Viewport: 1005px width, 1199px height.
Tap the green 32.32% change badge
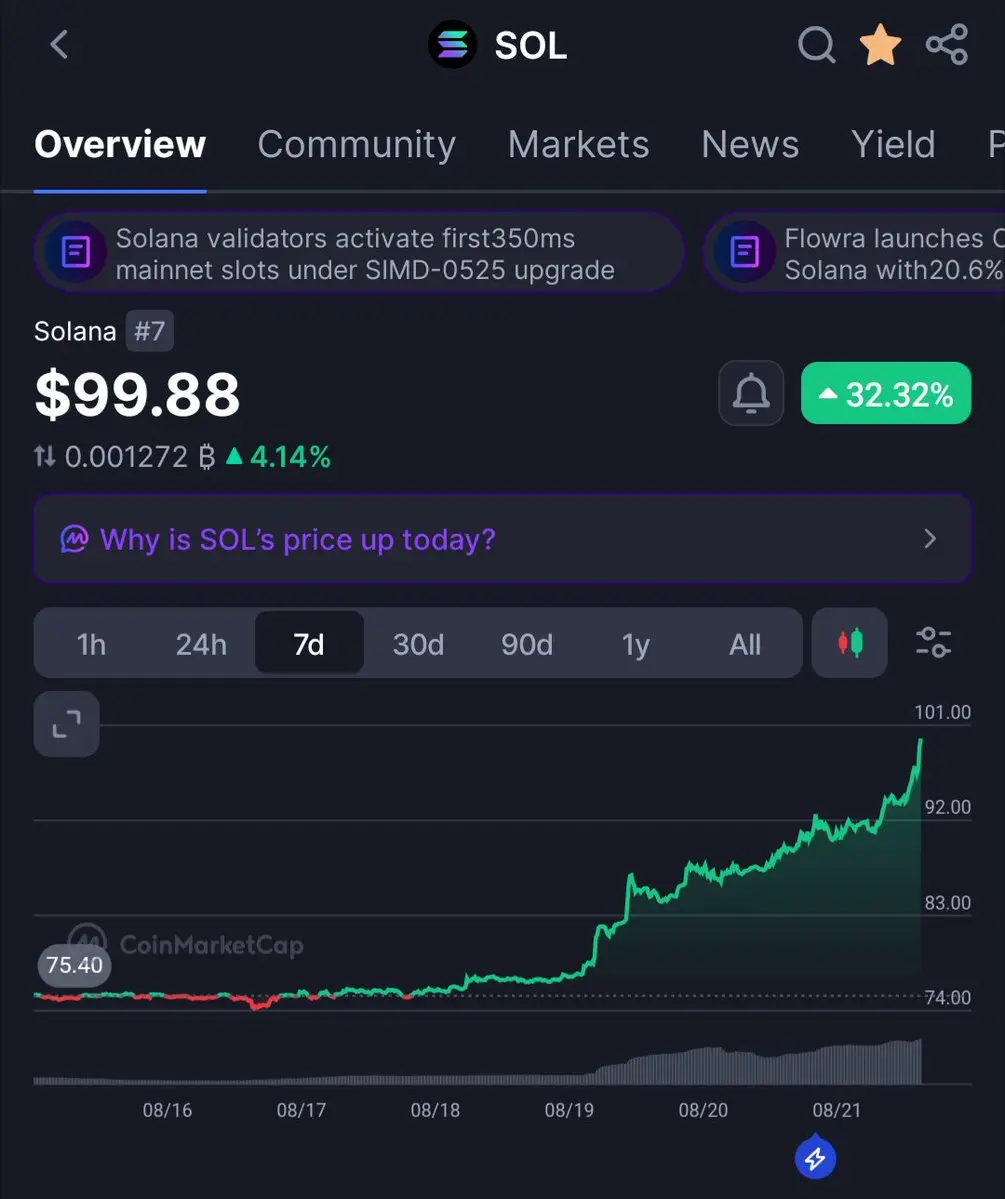tap(886, 393)
